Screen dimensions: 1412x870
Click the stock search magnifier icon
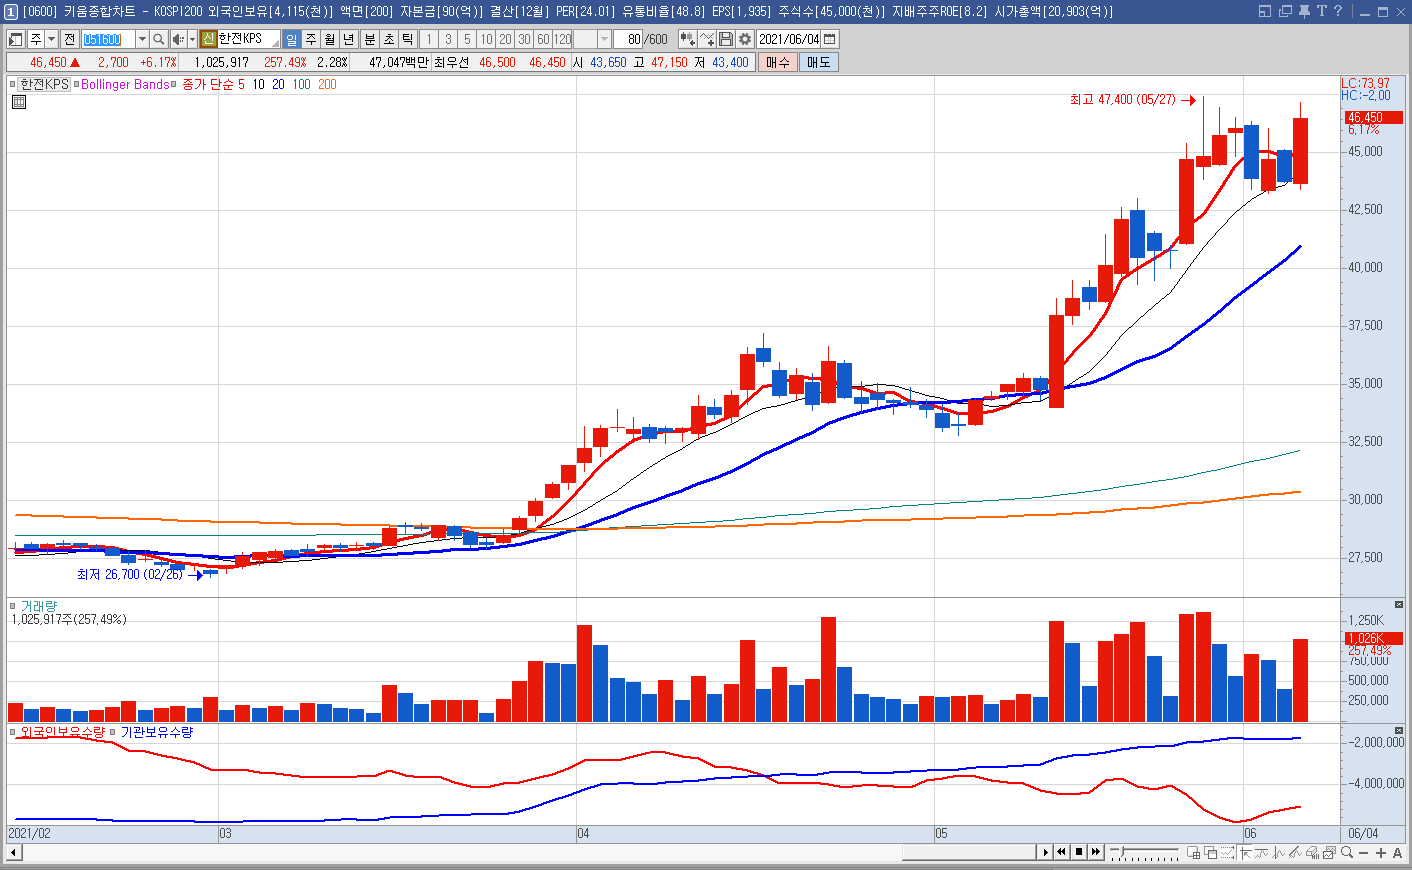pyautogui.click(x=158, y=39)
